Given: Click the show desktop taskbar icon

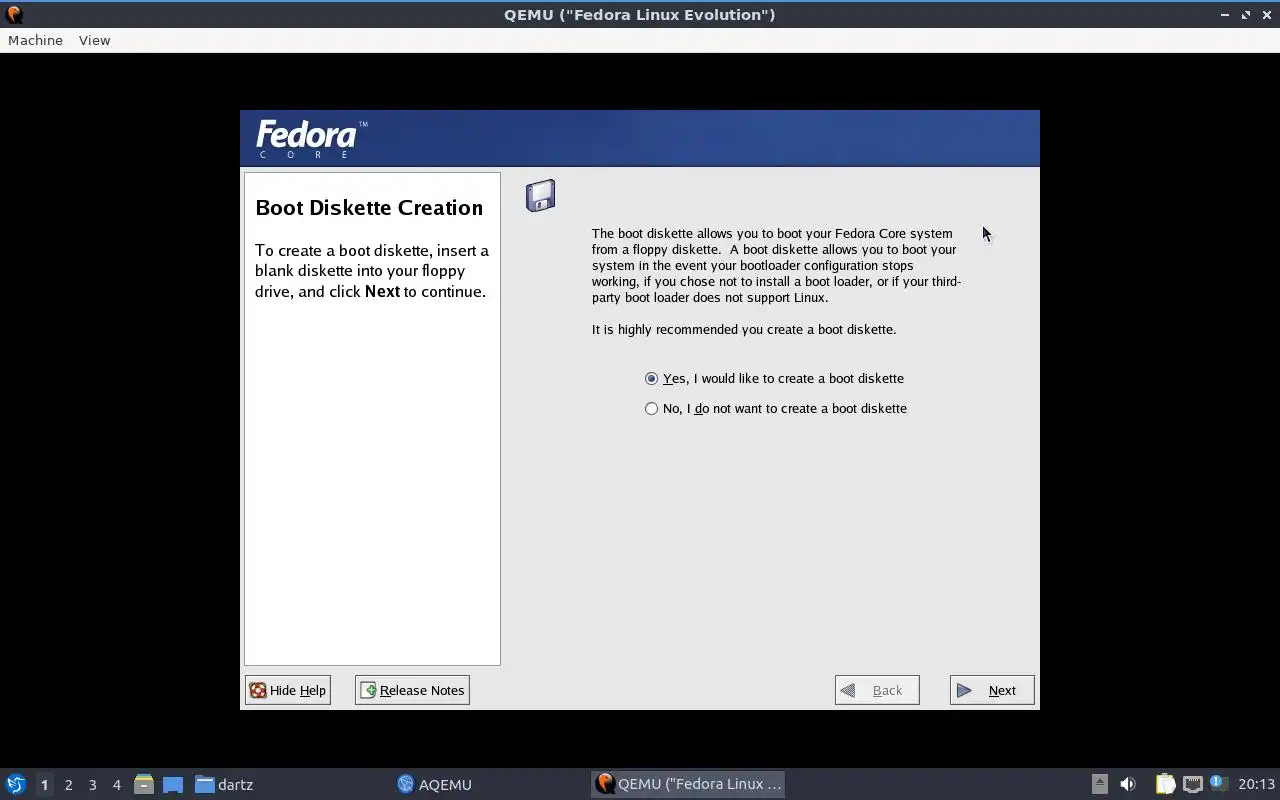Looking at the screenshot, I should [x=173, y=784].
